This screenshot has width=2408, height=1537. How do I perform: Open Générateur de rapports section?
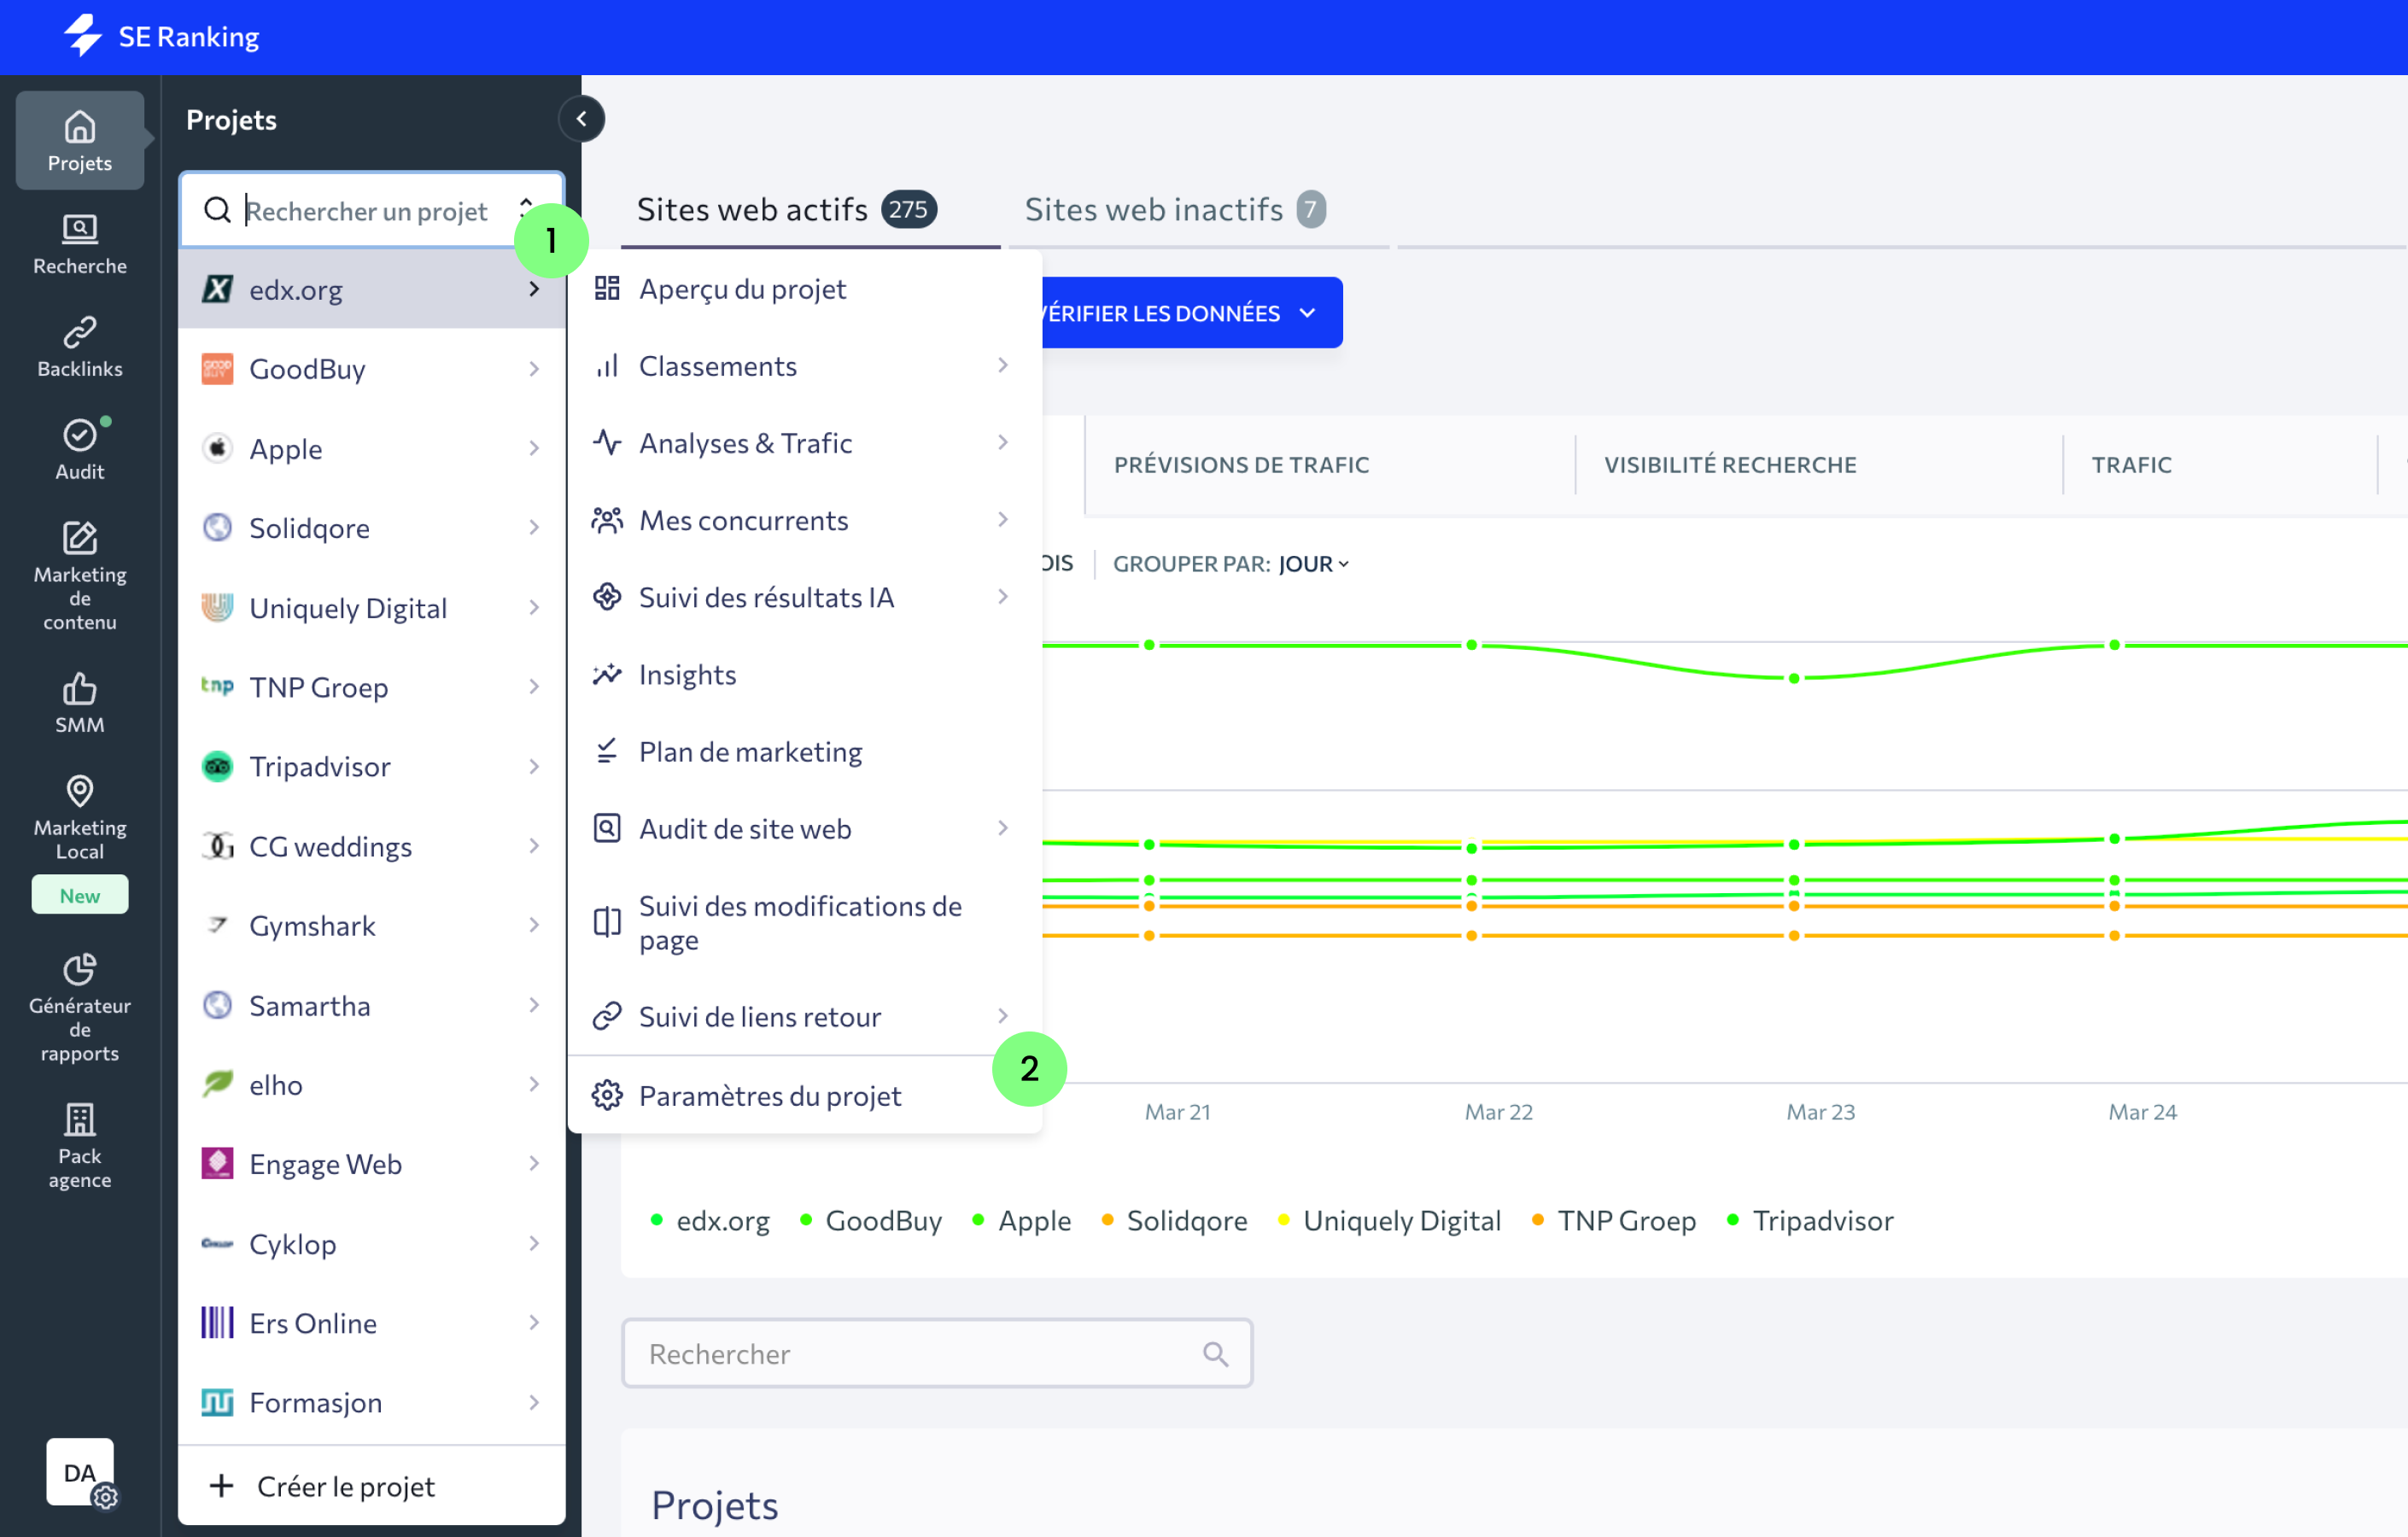click(80, 1008)
